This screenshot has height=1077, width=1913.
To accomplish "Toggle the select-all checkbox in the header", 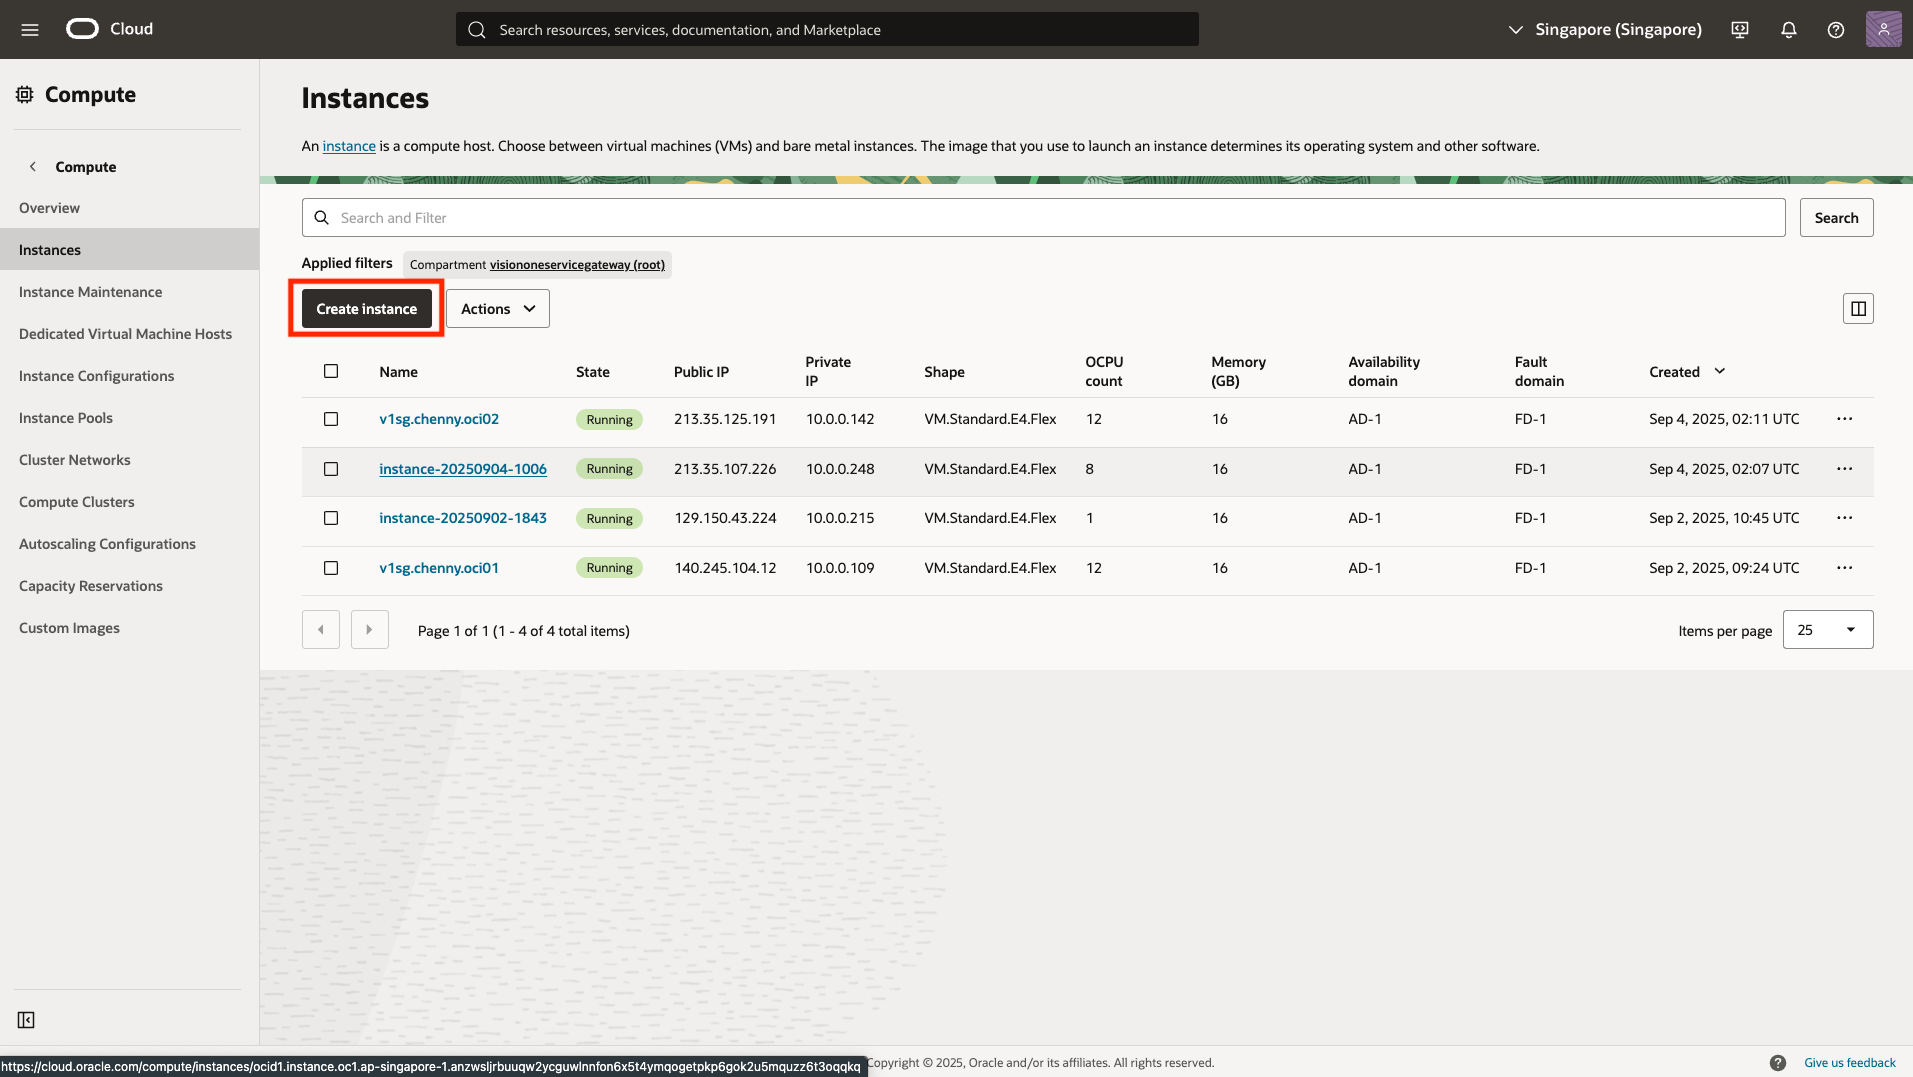I will pos(331,371).
